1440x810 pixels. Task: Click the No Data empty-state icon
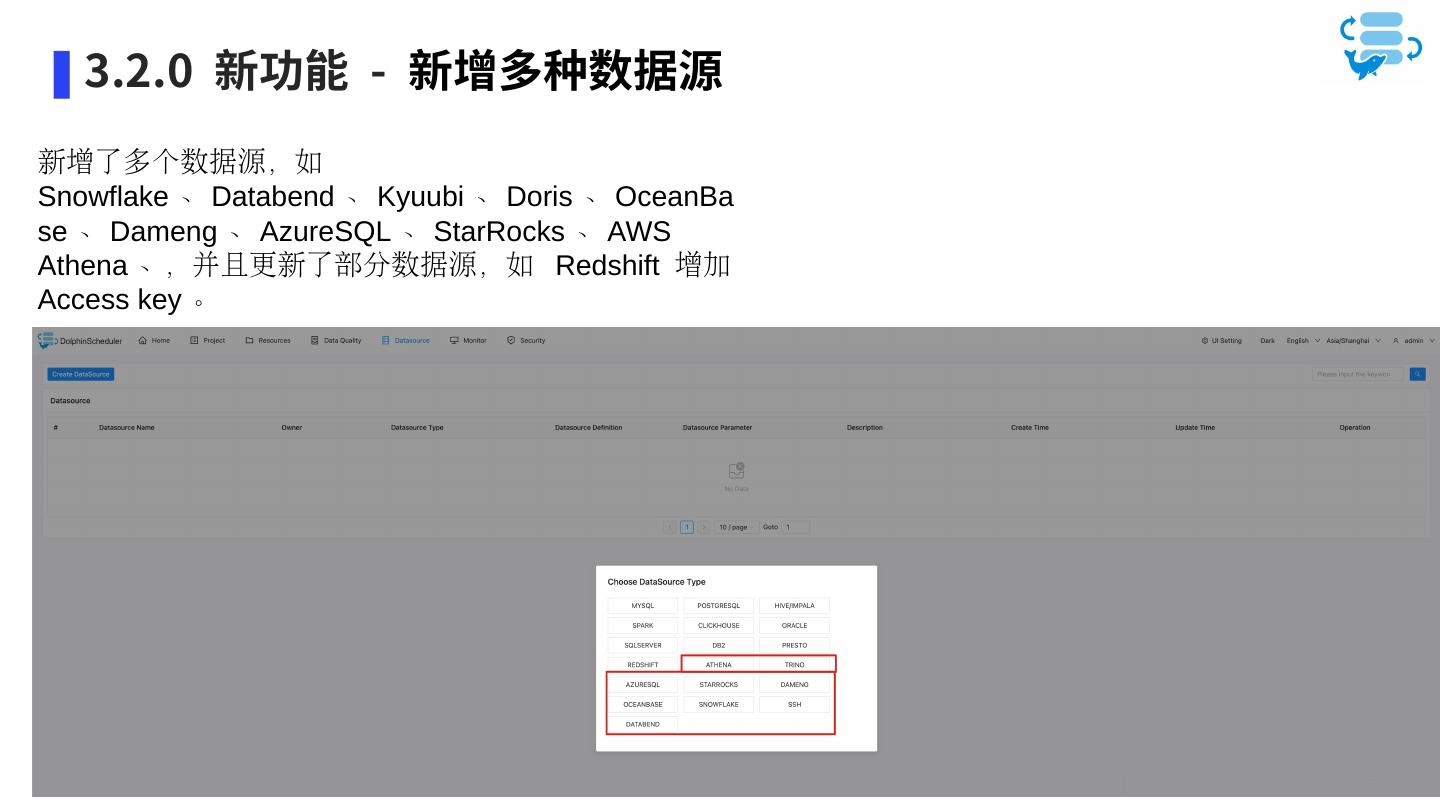click(737, 470)
